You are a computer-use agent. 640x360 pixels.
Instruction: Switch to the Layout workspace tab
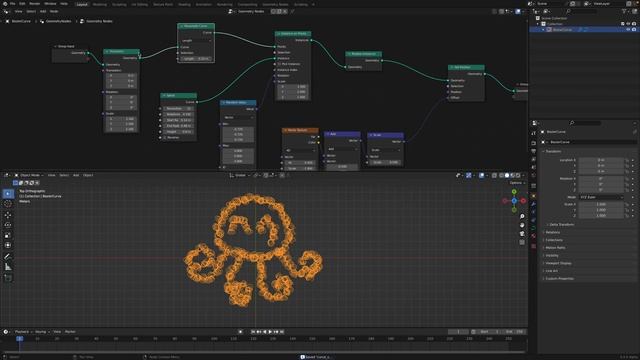82,4
